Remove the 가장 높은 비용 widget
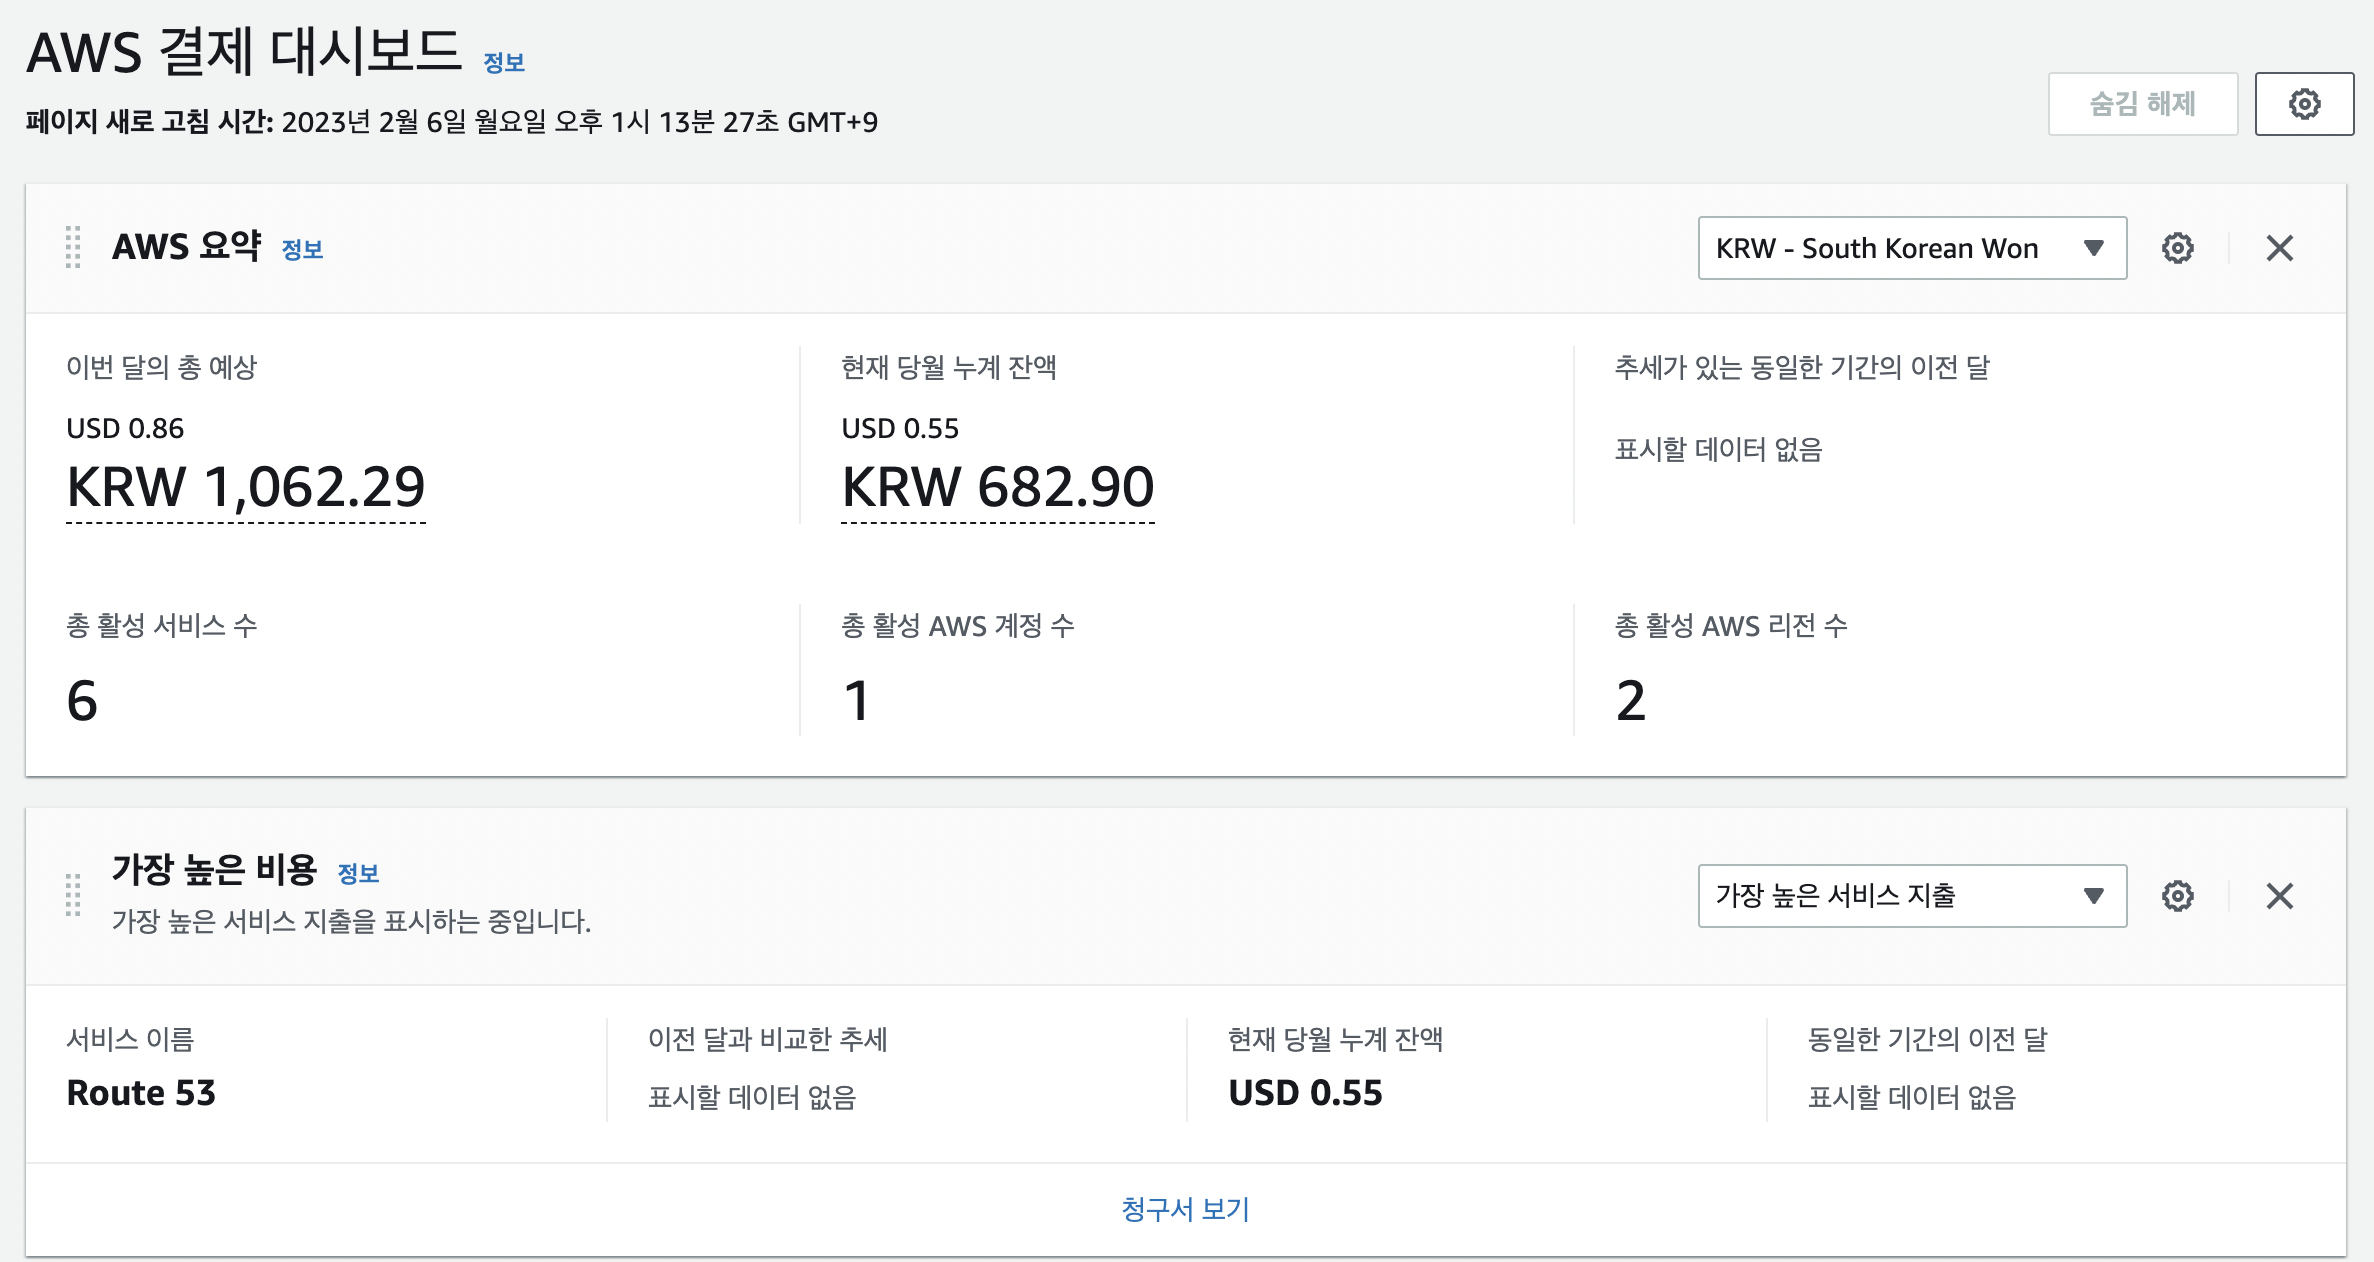The image size is (2374, 1262). tap(2279, 896)
